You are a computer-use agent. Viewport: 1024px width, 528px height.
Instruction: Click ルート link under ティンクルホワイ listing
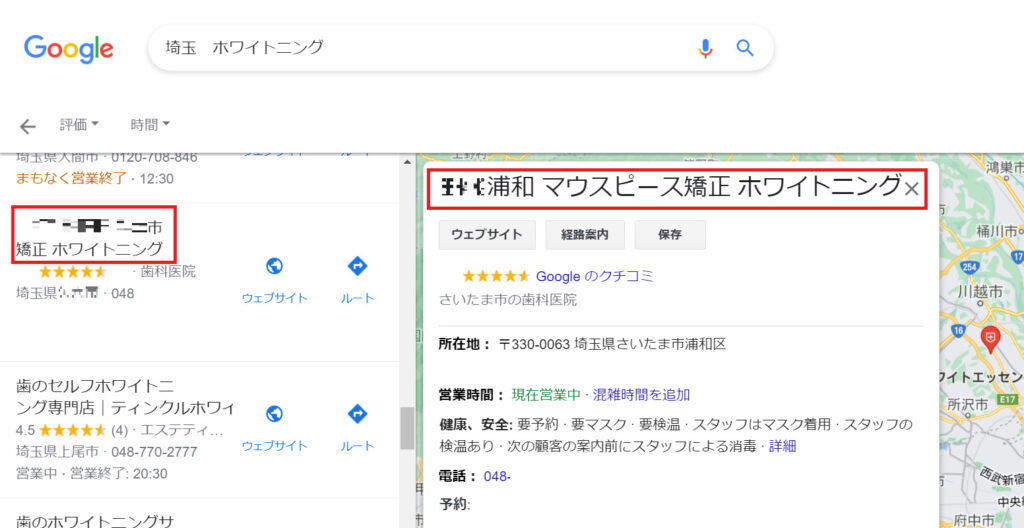357,446
